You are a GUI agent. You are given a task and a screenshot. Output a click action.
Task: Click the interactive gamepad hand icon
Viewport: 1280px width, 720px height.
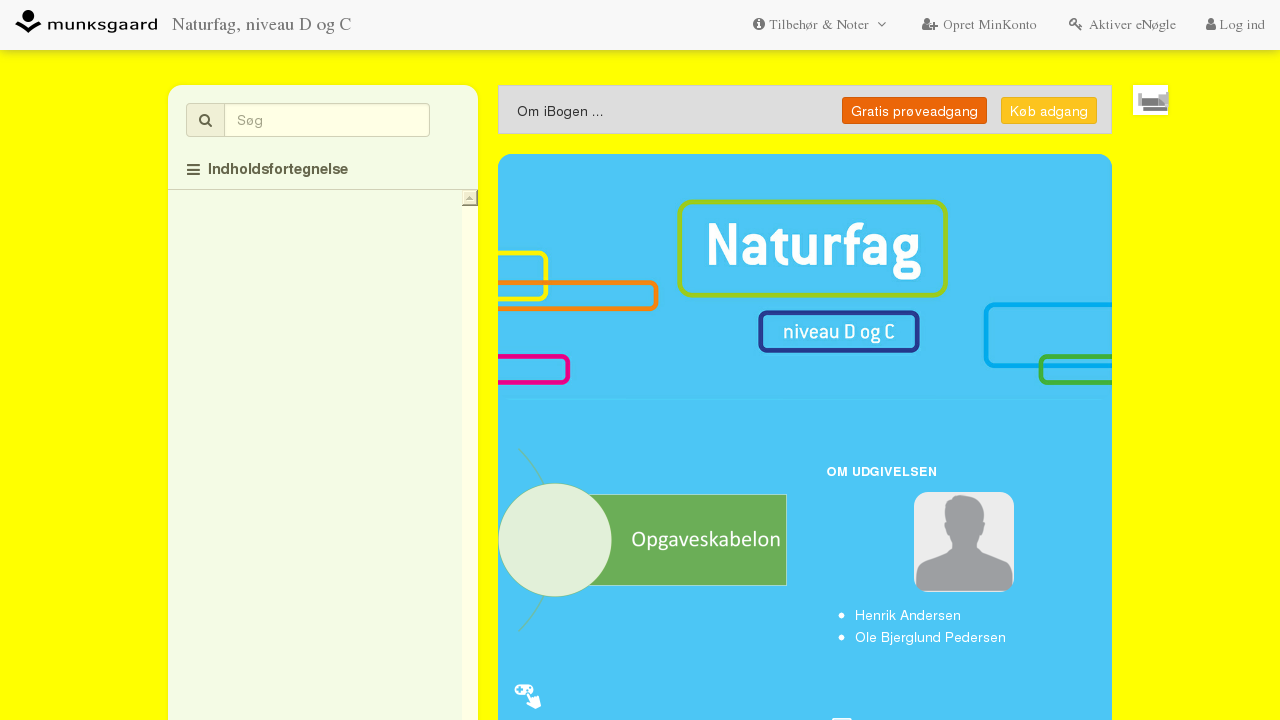coord(528,695)
